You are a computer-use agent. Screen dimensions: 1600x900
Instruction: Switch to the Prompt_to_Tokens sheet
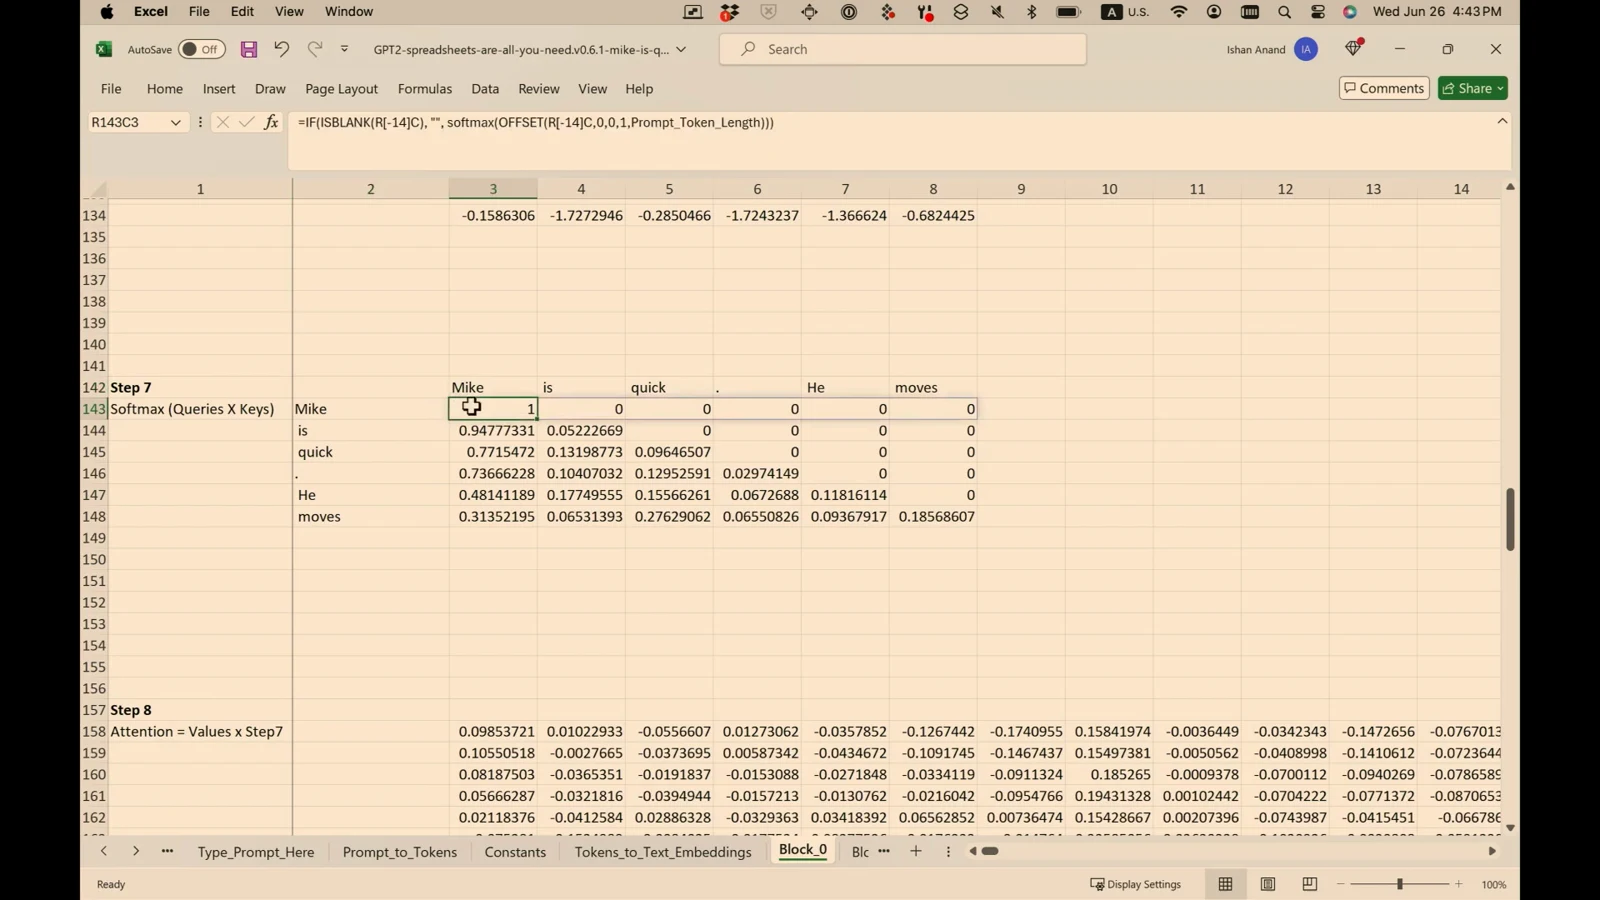[x=400, y=853]
